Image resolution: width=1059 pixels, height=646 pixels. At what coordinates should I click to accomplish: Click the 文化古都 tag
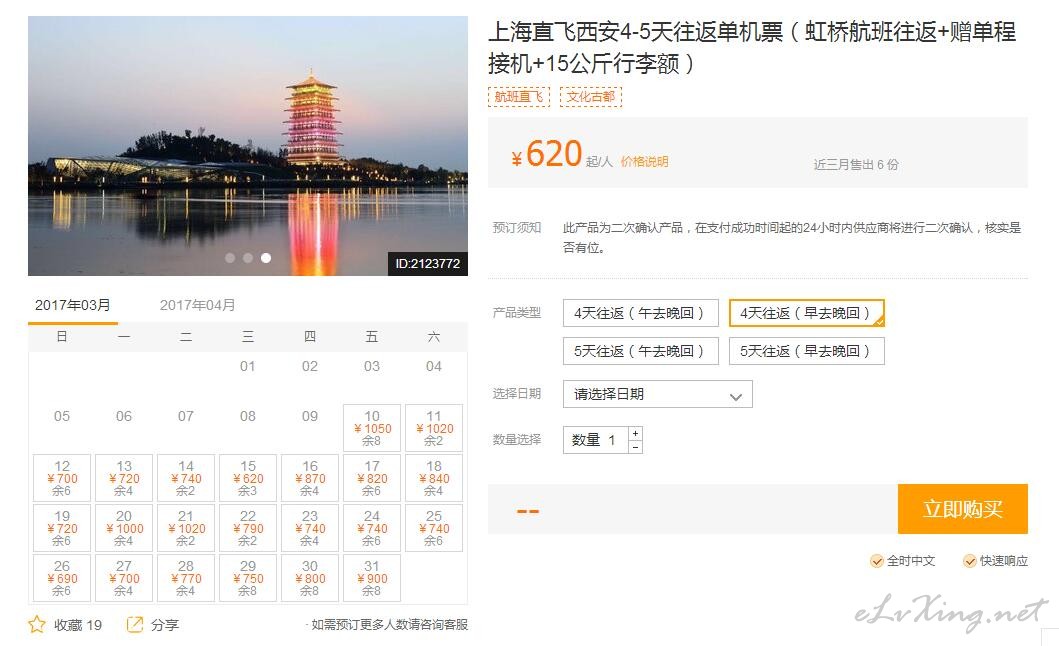point(591,97)
